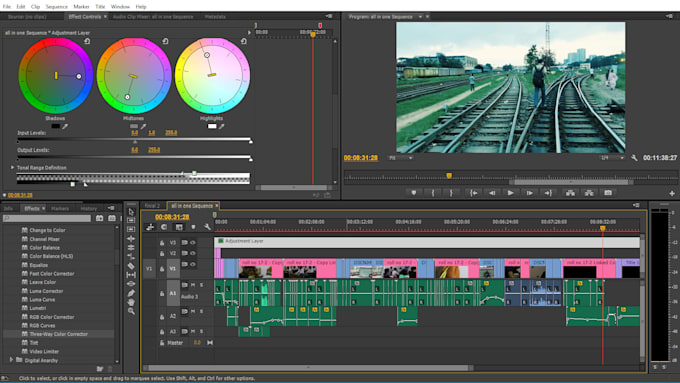This screenshot has width=680, height=383.
Task: Toggle V2 track output eye icon
Action: coord(193,253)
